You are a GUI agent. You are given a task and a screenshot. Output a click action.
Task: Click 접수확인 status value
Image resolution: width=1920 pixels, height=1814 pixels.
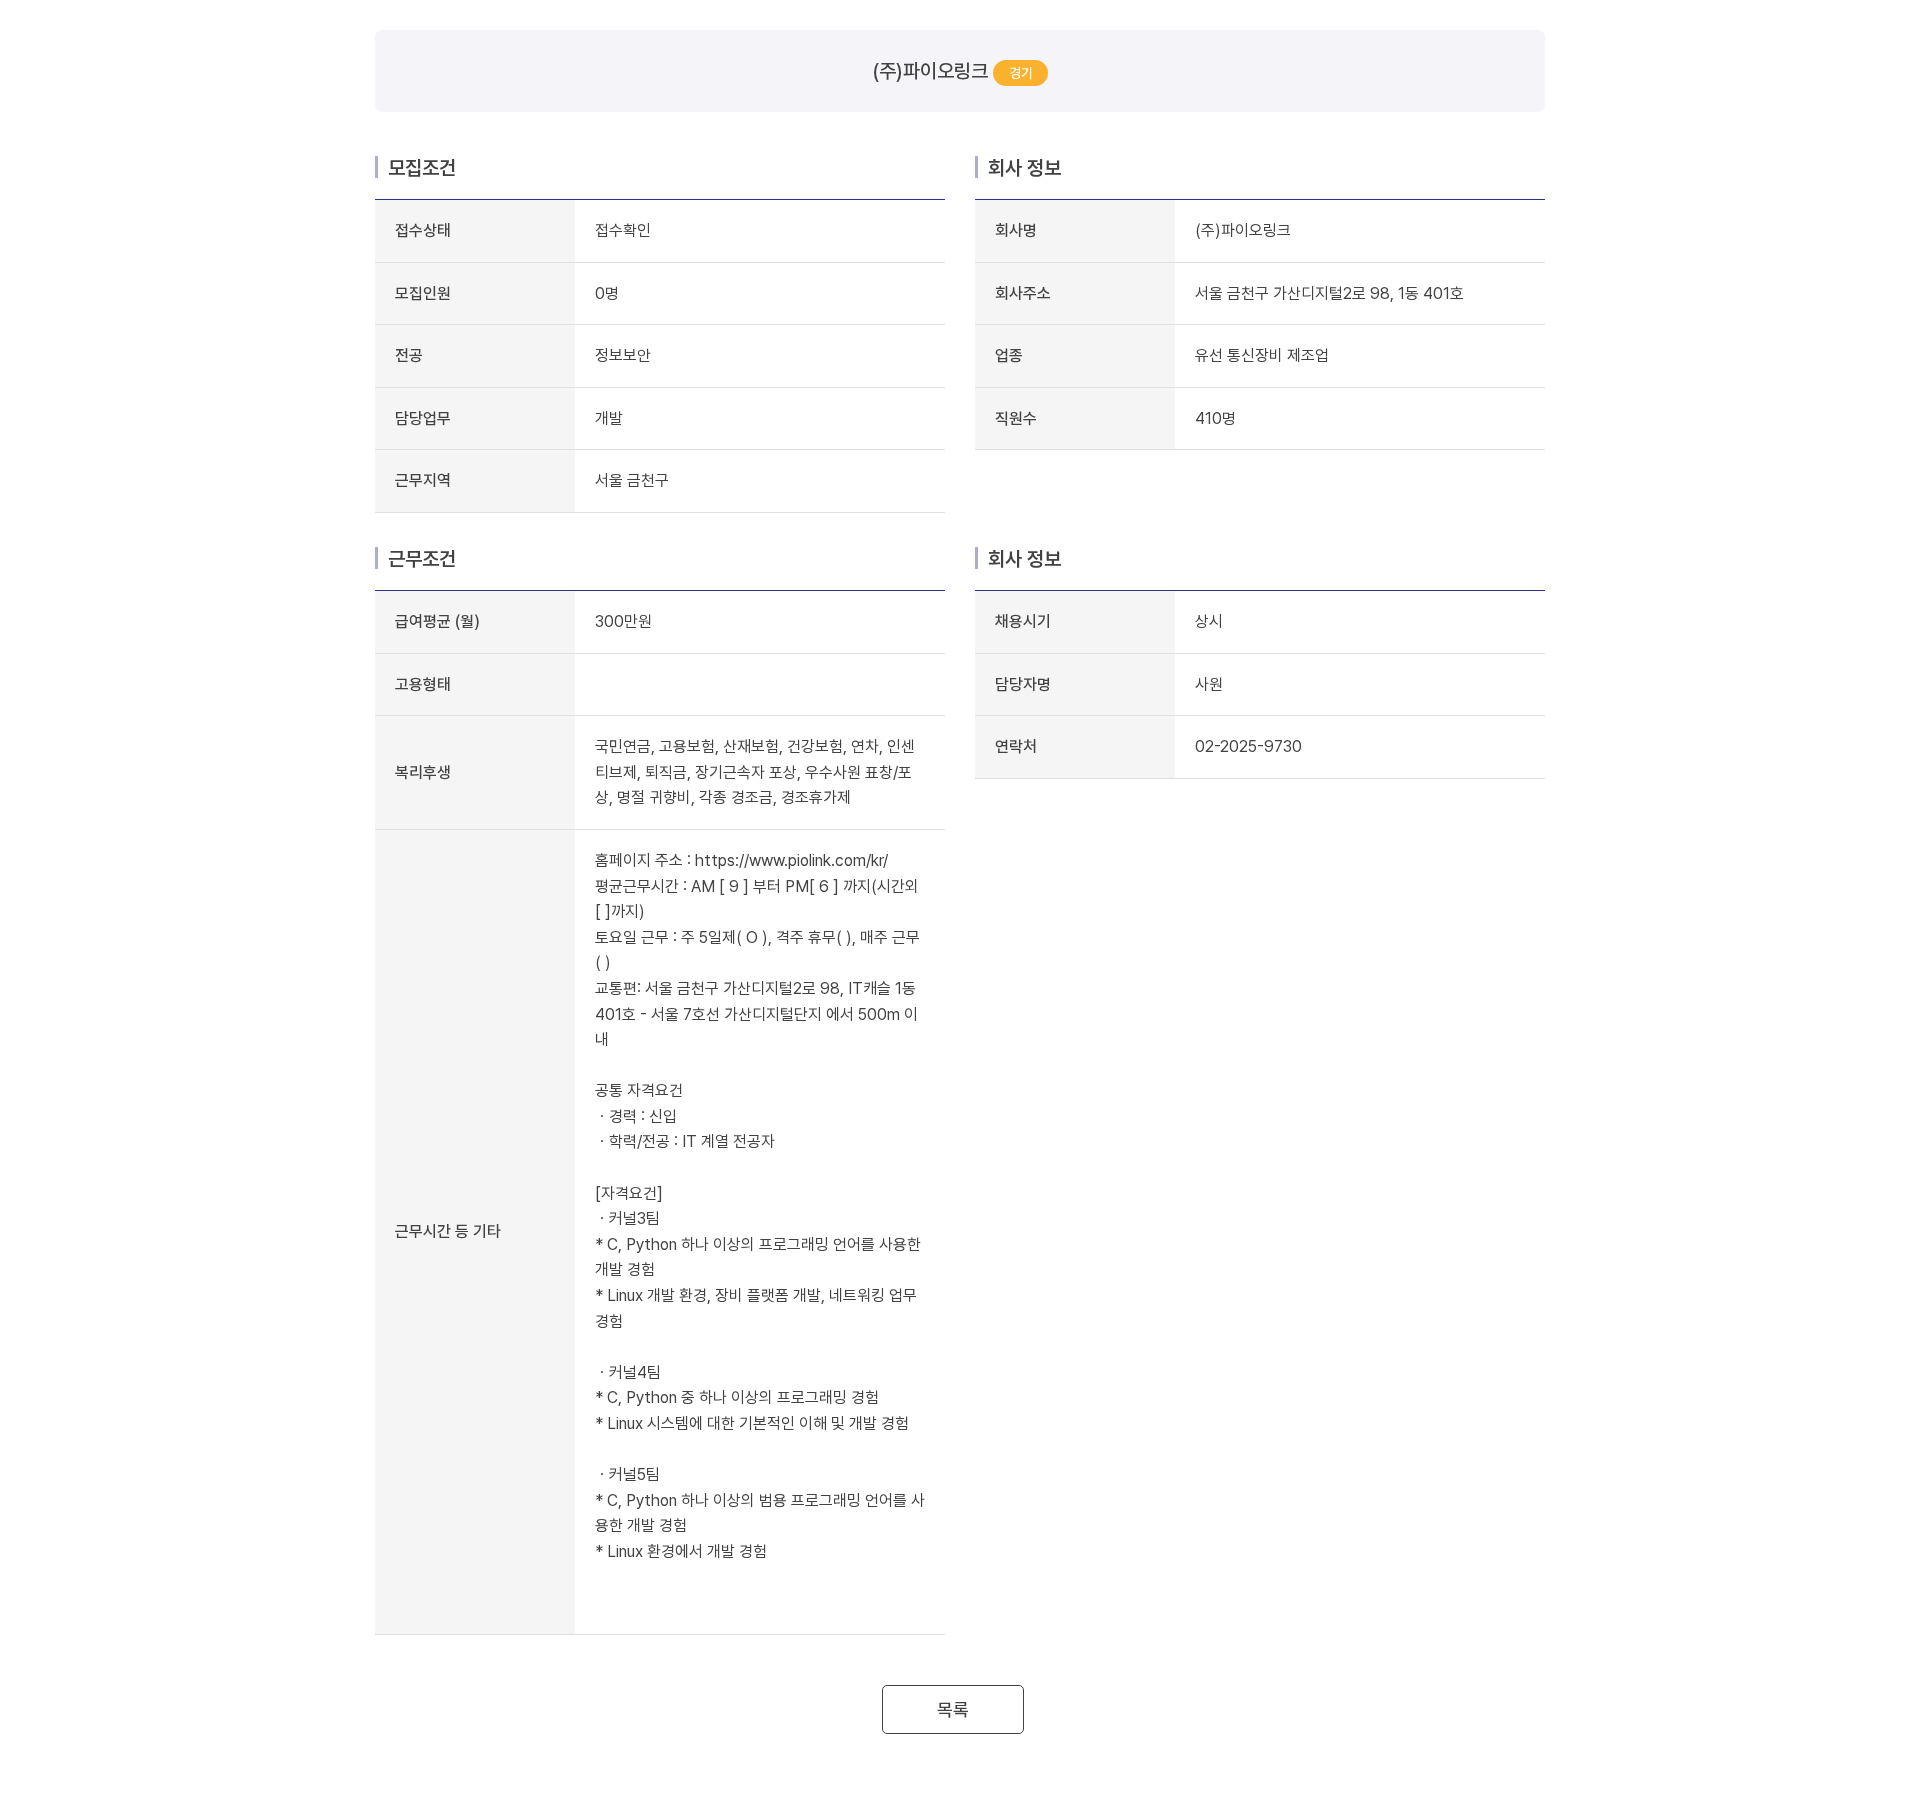[623, 230]
